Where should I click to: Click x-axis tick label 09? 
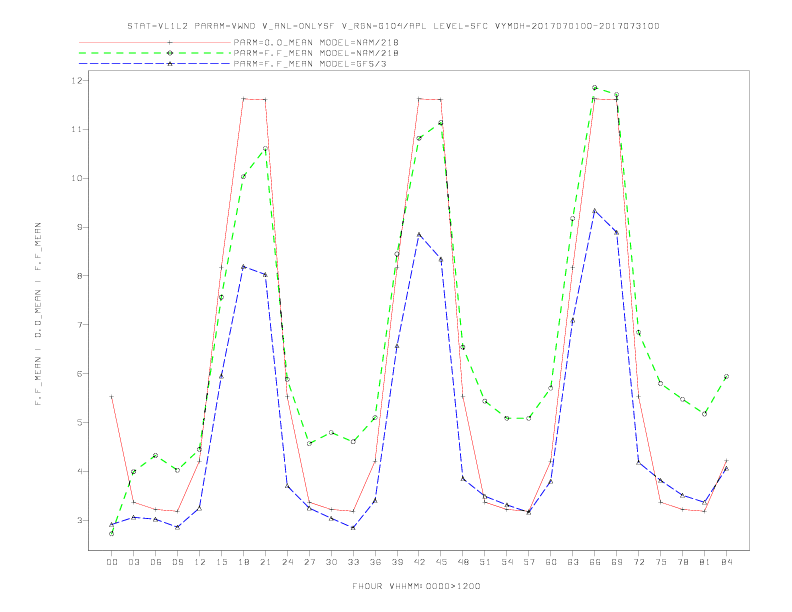tap(177, 562)
